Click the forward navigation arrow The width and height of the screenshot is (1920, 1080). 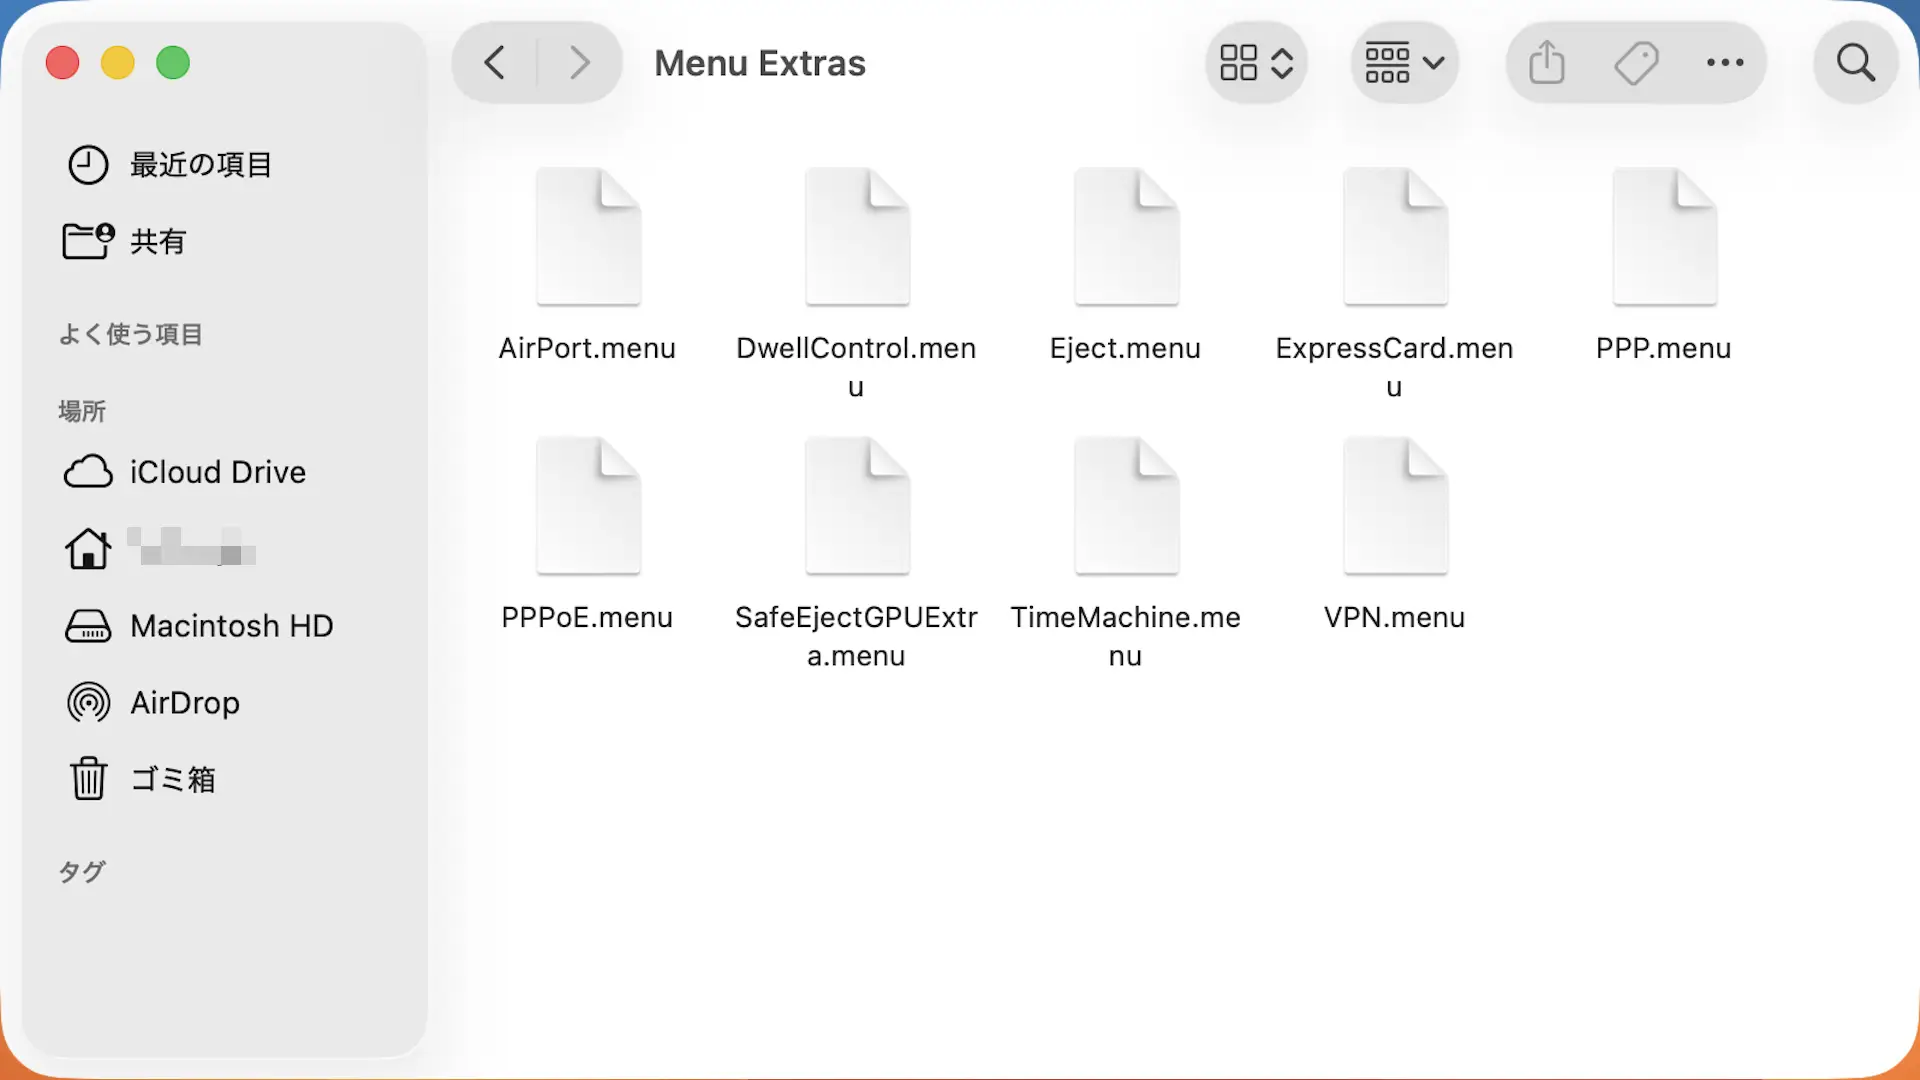[x=579, y=63]
